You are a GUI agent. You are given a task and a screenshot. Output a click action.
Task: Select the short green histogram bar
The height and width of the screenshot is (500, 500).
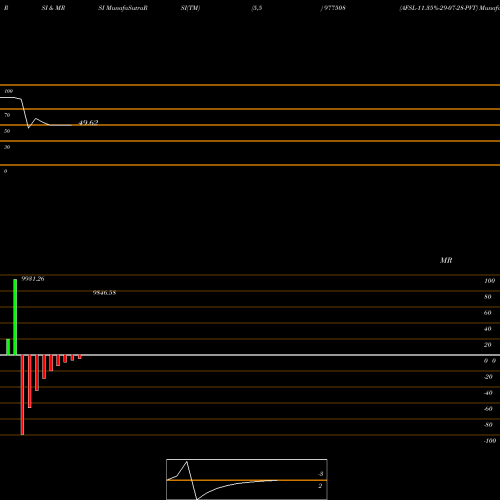coord(8,347)
